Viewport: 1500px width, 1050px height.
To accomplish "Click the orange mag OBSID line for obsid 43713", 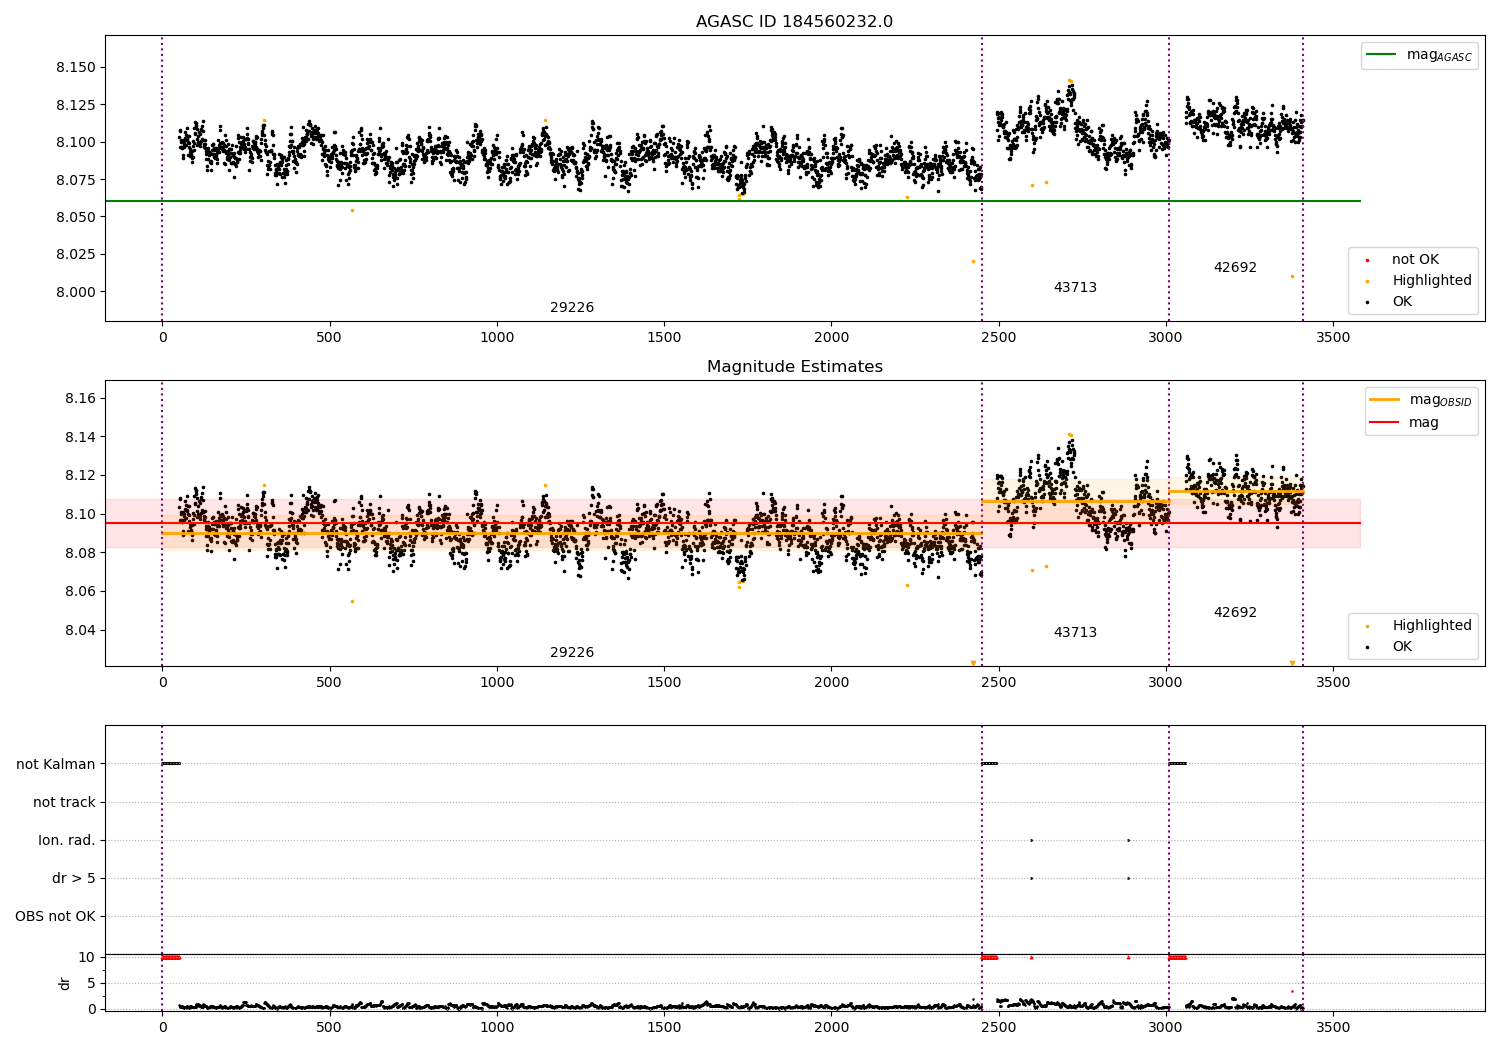I will pos(1075,501).
